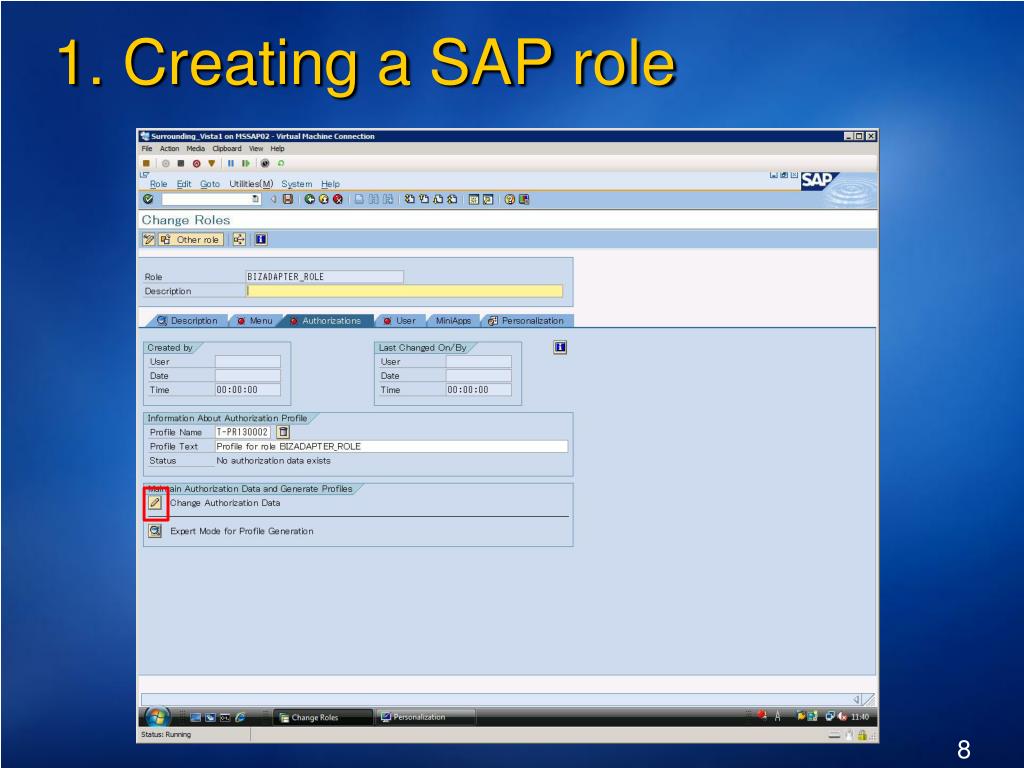The width and height of the screenshot is (1024, 768).
Task: Click the Windows Start orb
Action: [x=157, y=717]
